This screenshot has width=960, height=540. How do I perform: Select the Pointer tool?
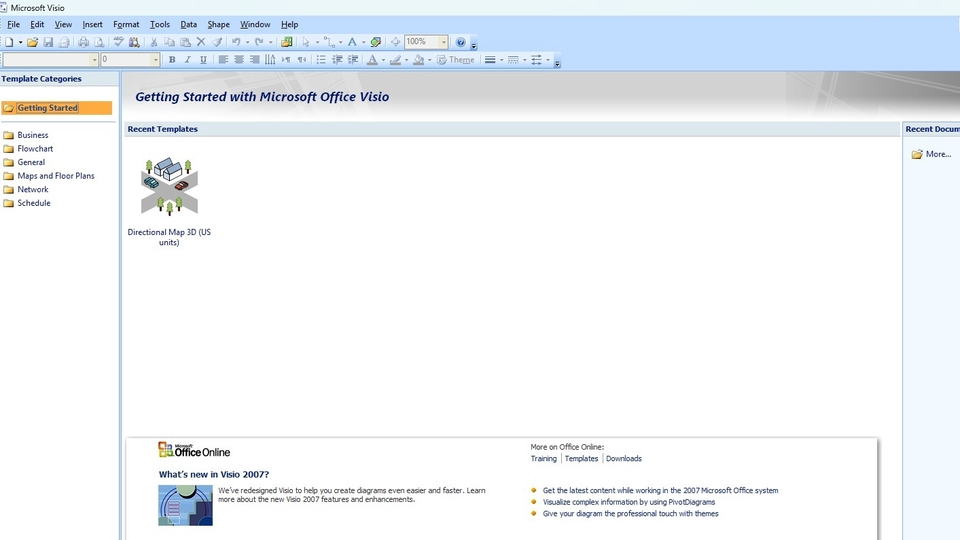(x=306, y=42)
